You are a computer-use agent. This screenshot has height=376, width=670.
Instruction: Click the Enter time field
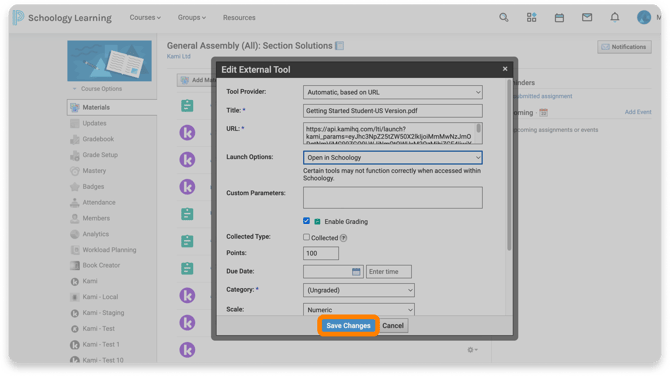coord(388,272)
